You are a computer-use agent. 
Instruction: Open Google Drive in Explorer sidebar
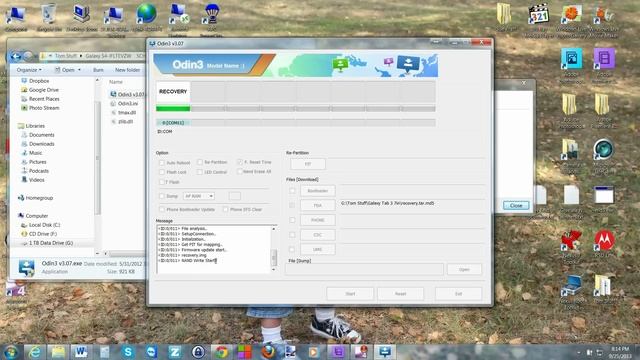(43, 90)
